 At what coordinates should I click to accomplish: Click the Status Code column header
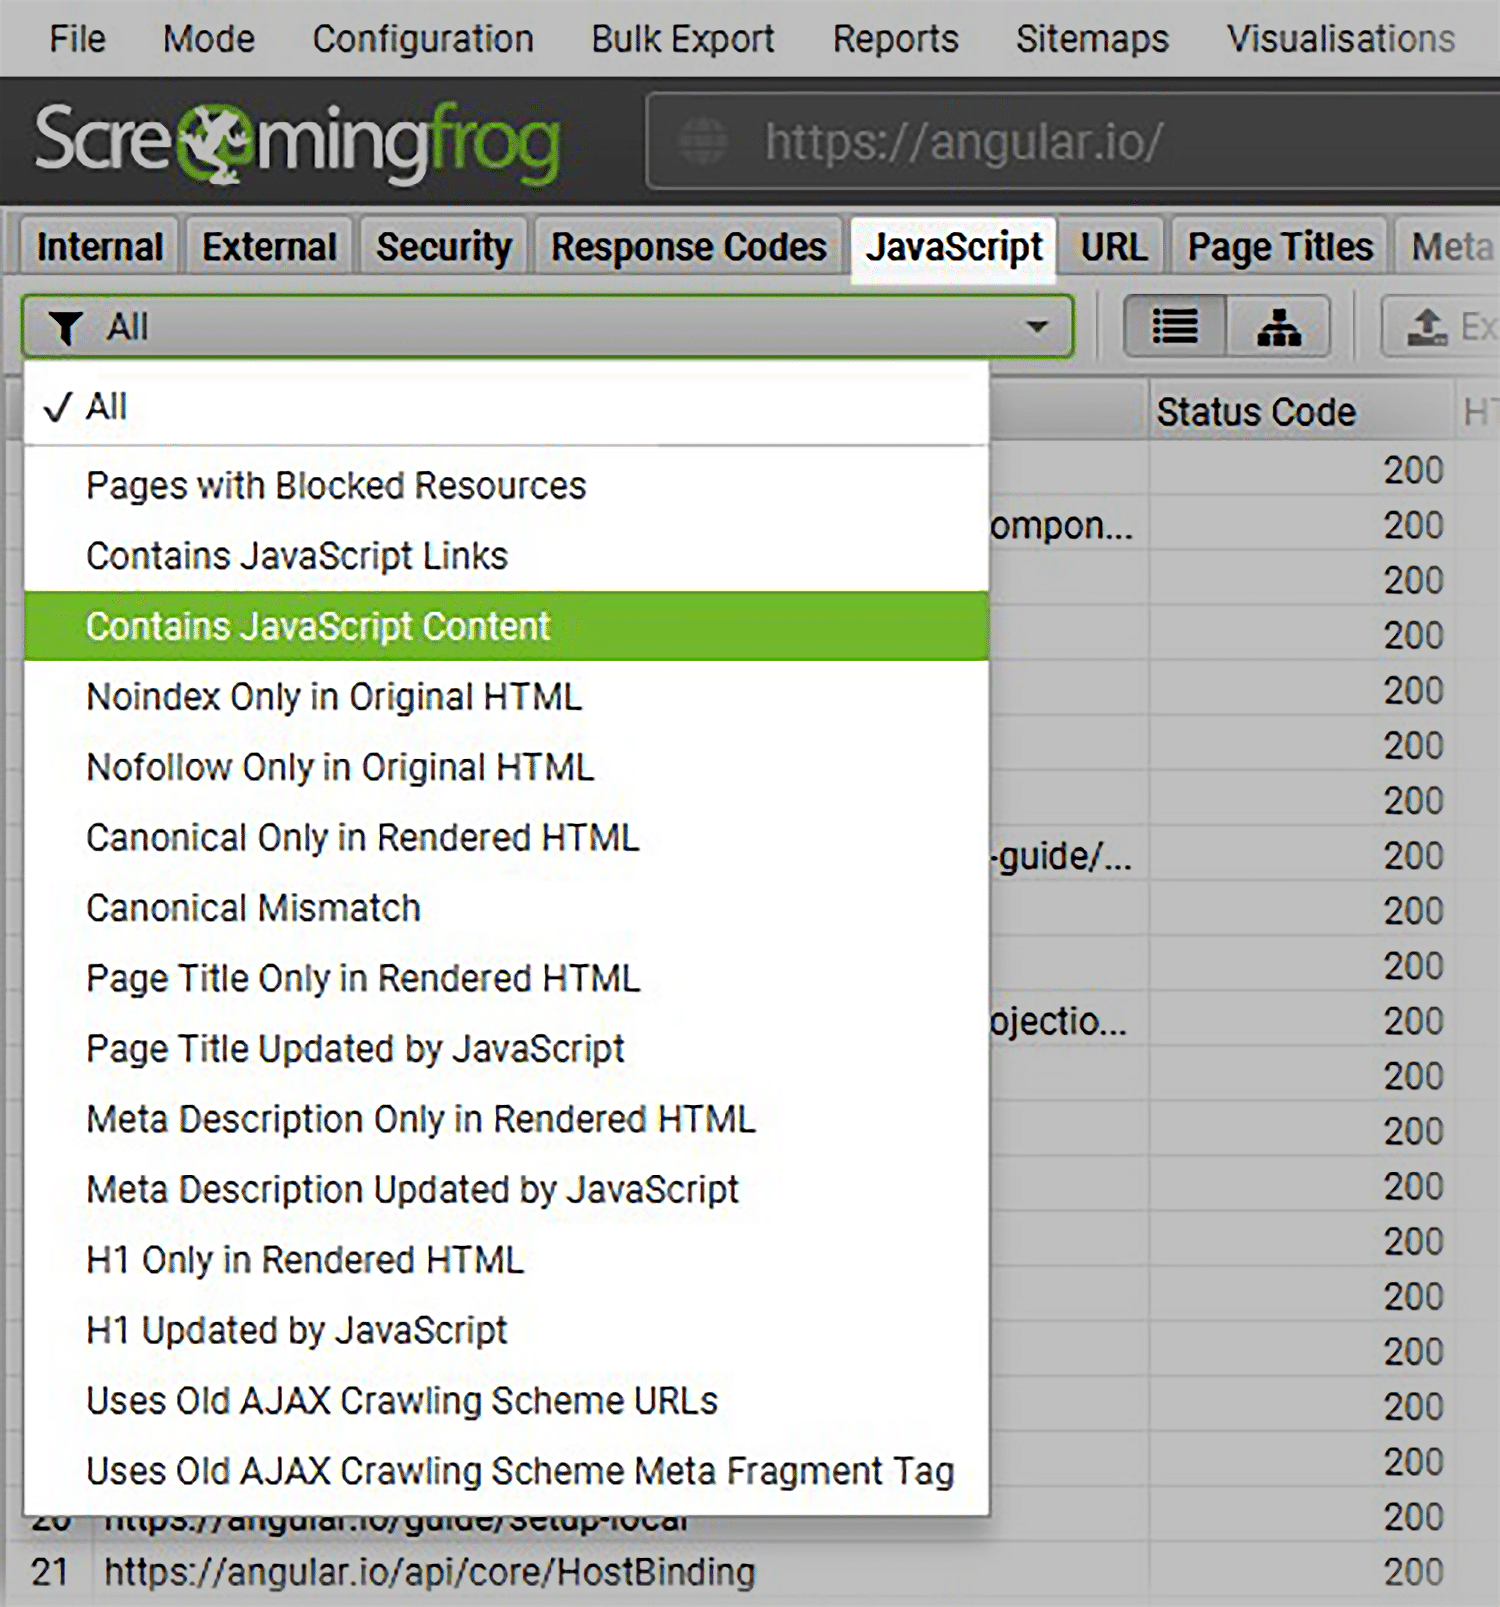click(x=1300, y=412)
